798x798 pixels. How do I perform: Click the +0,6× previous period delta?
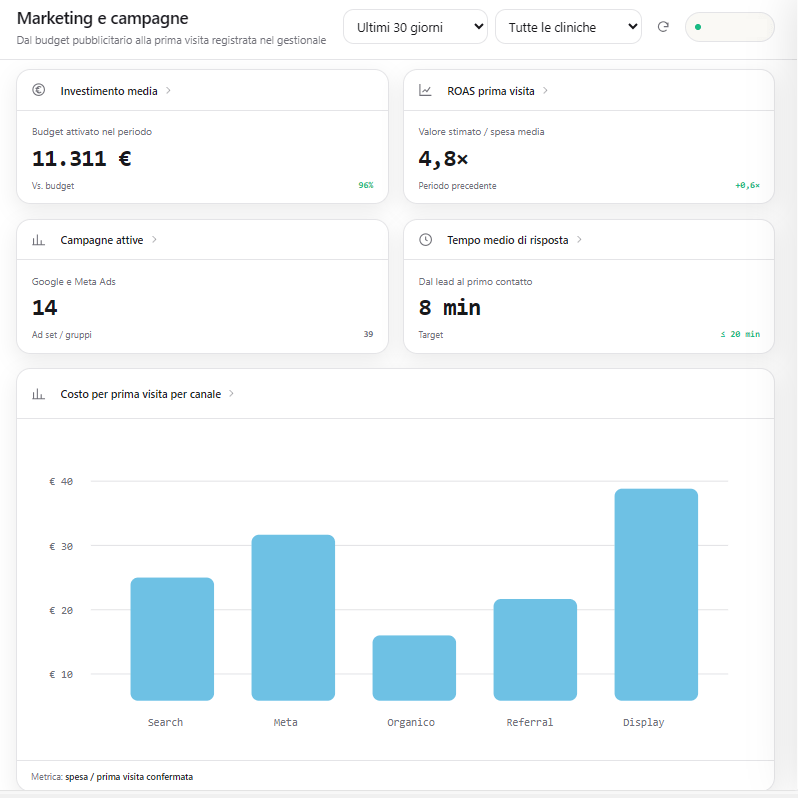[x=747, y=185]
